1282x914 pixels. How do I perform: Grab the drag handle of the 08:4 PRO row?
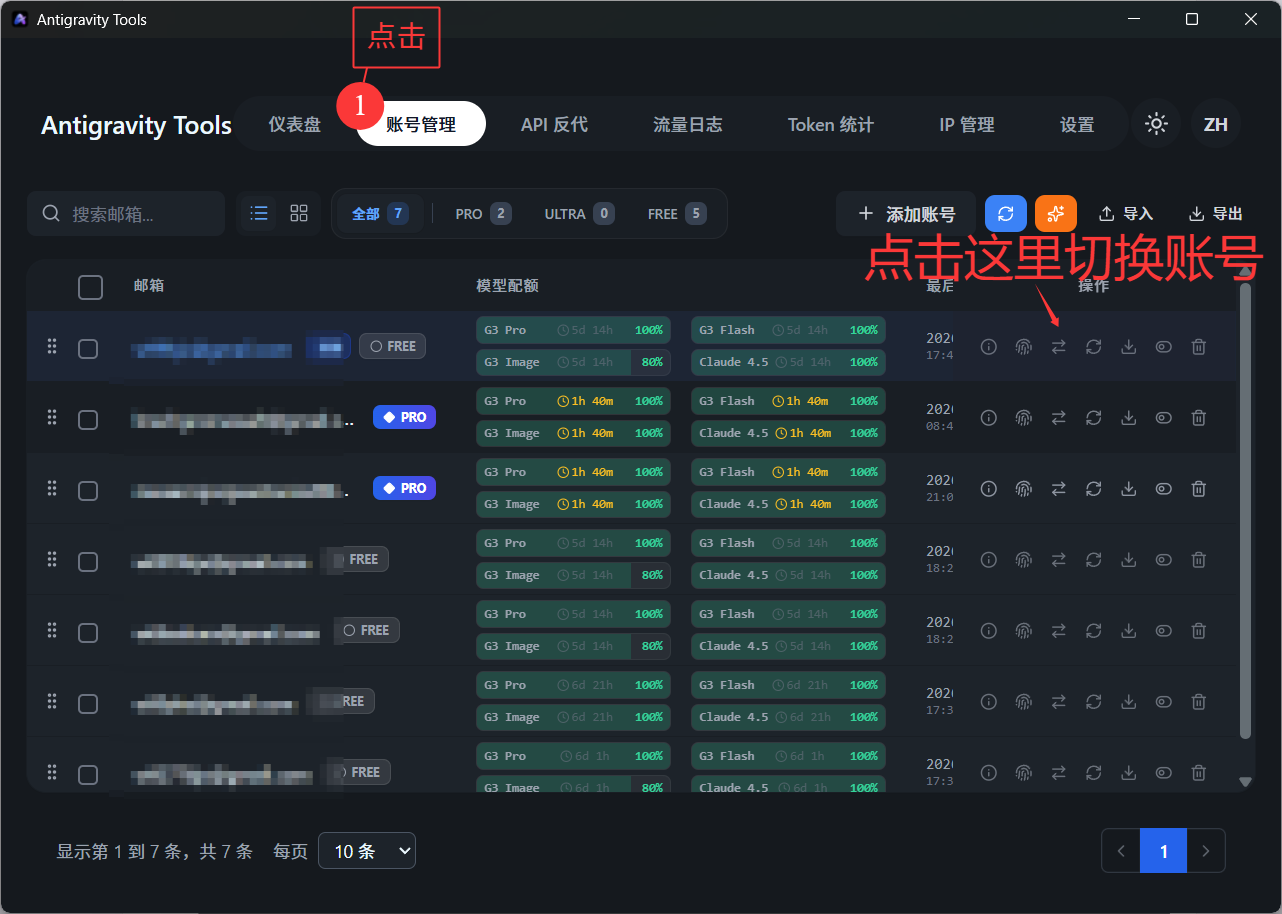[52, 417]
